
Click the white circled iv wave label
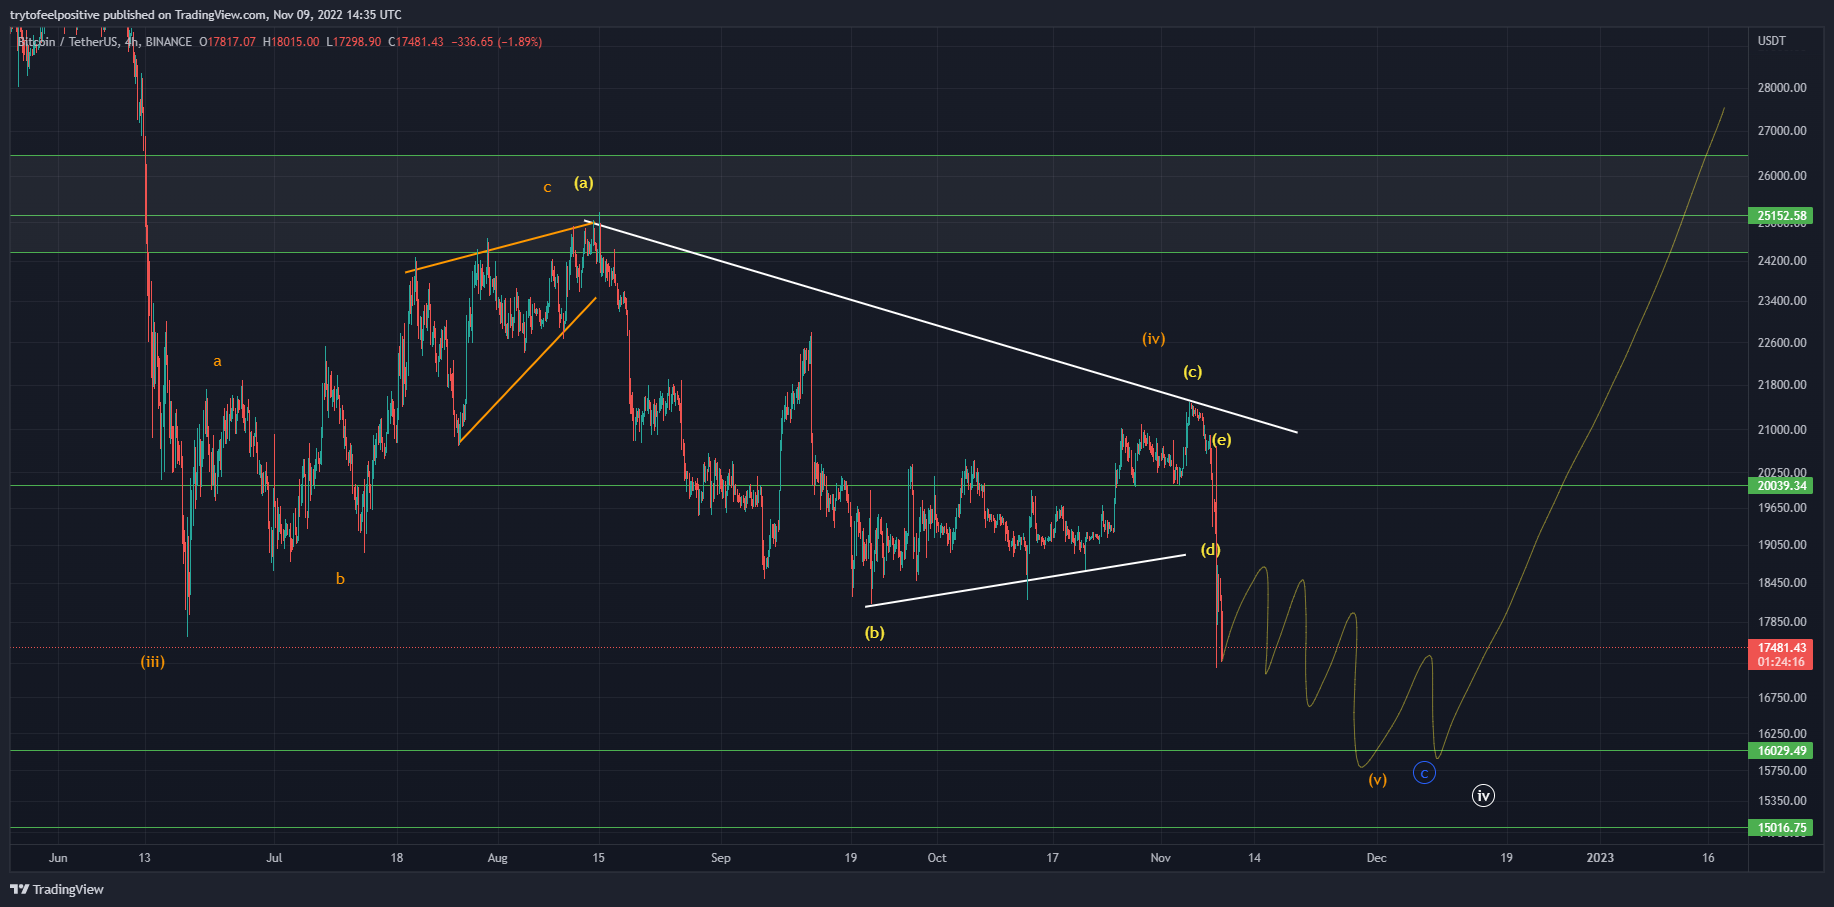click(x=1483, y=796)
